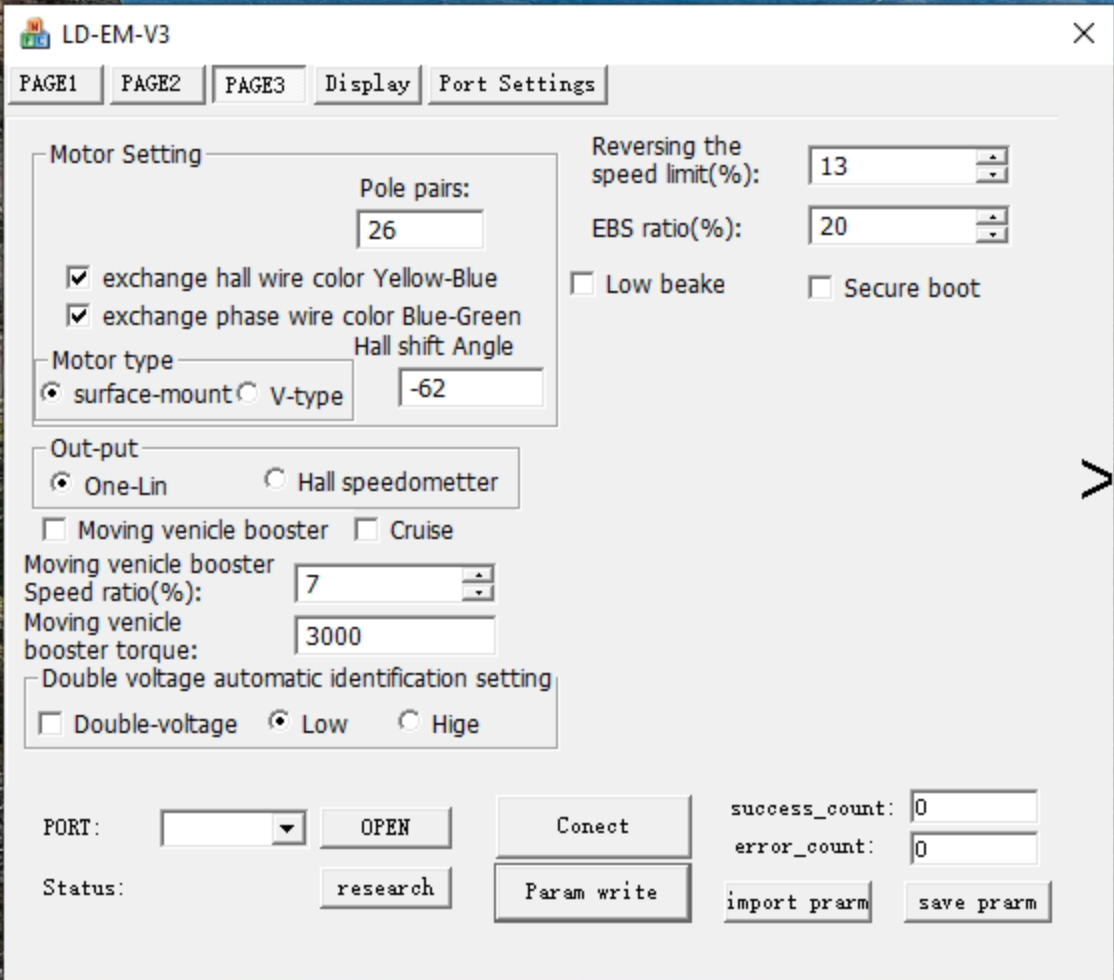Choose Hall speedometter output option
This screenshot has width=1114, height=980.
(274, 481)
